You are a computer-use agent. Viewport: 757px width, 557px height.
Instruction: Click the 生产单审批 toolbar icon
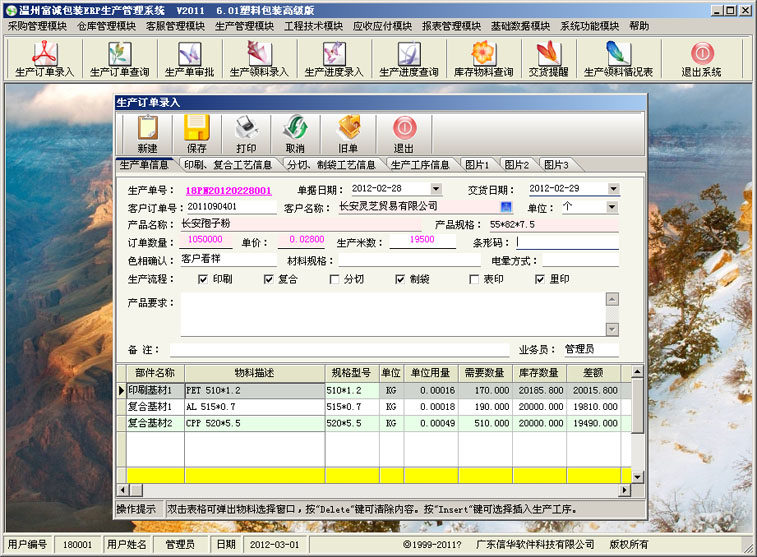[189, 59]
